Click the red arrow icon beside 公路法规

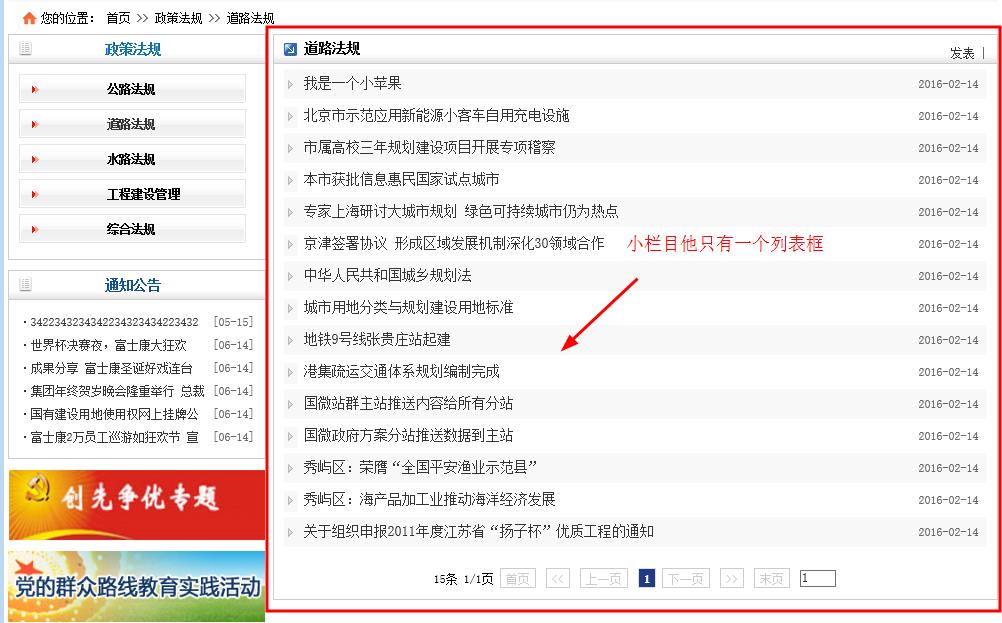click(x=35, y=90)
